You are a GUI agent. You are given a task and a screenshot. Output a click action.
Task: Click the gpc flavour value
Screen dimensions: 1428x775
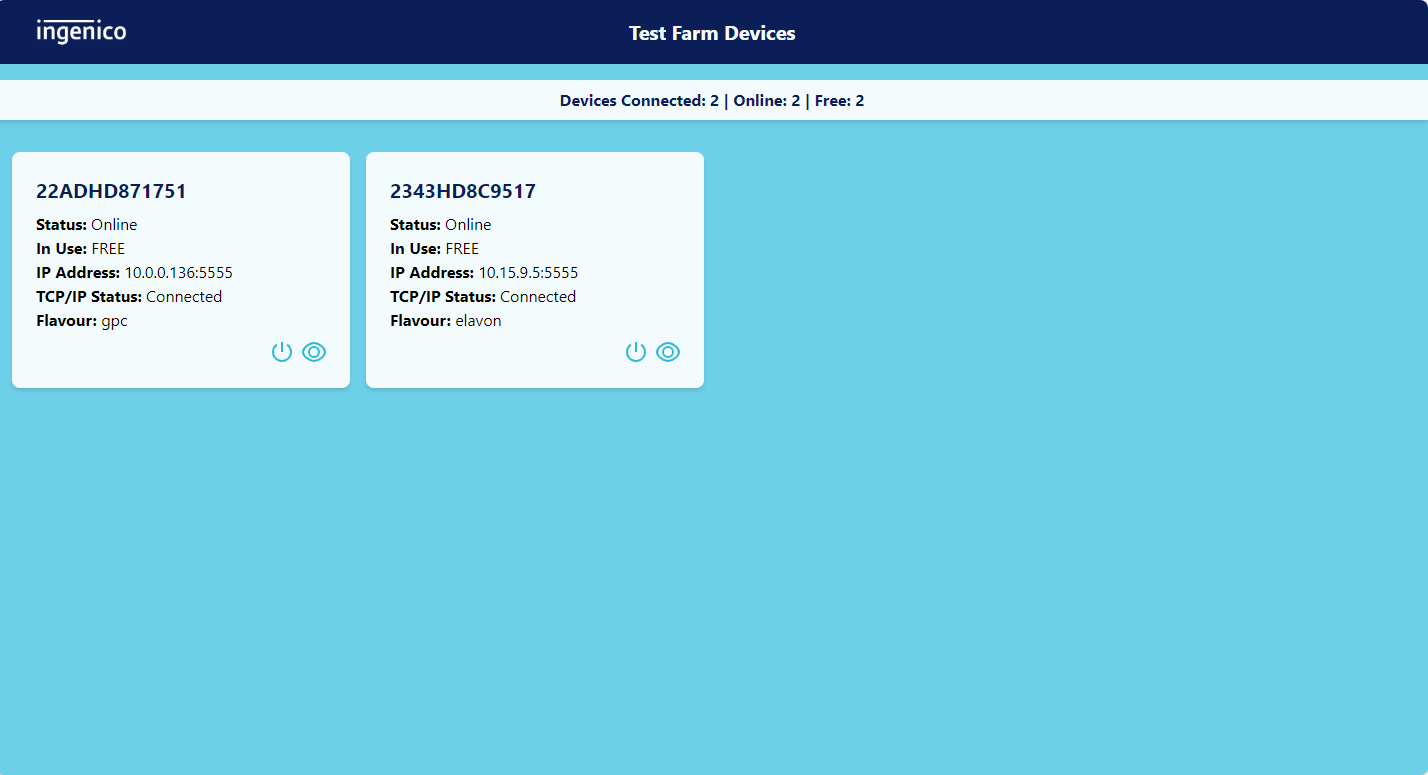click(x=114, y=321)
